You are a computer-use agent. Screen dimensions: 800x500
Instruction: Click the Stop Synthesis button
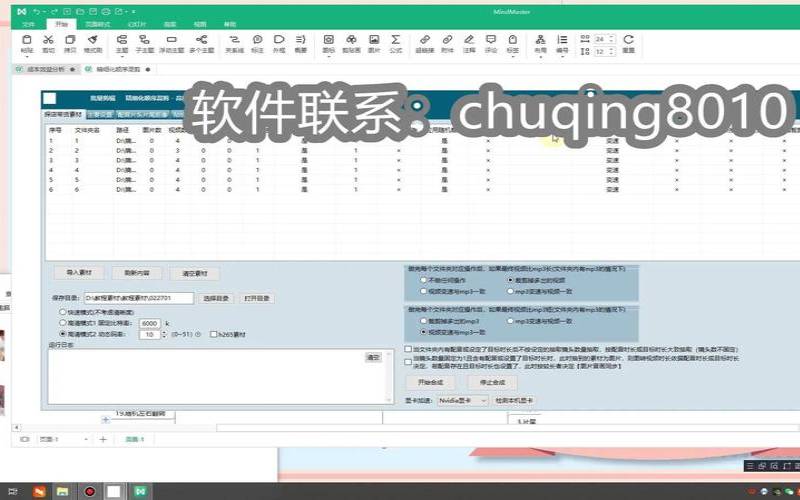492,382
